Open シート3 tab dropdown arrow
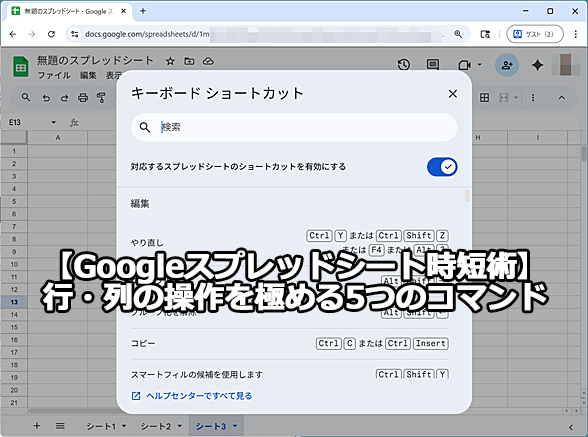 pyautogui.click(x=235, y=426)
